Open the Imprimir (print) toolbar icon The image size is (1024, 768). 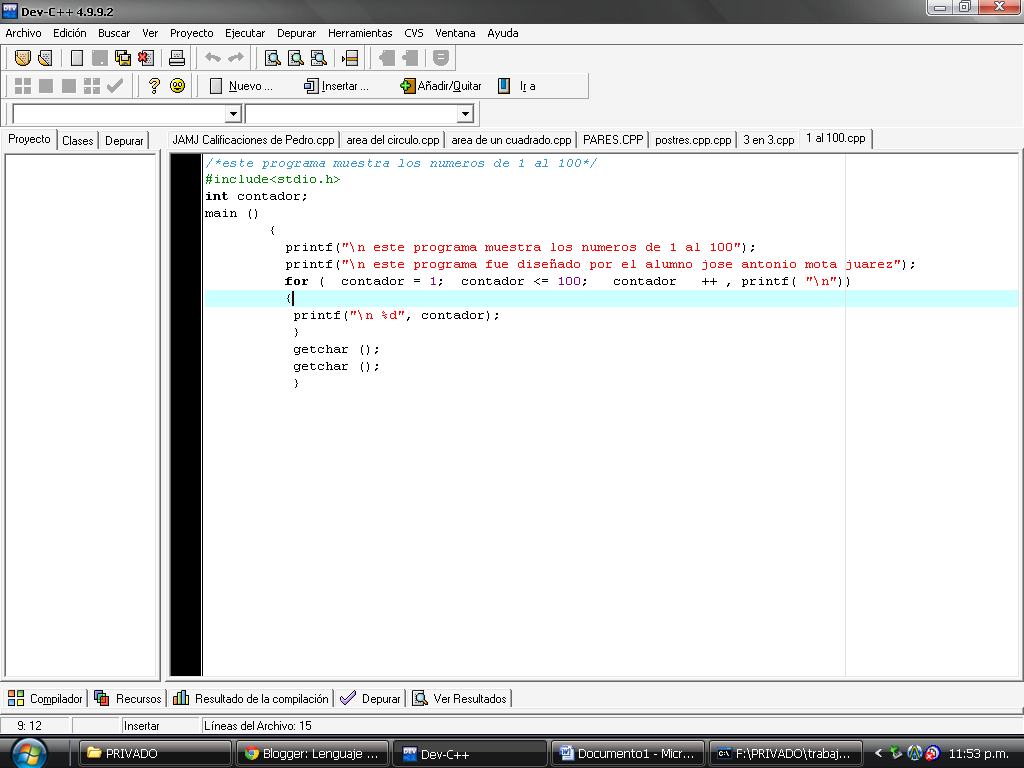click(176, 57)
